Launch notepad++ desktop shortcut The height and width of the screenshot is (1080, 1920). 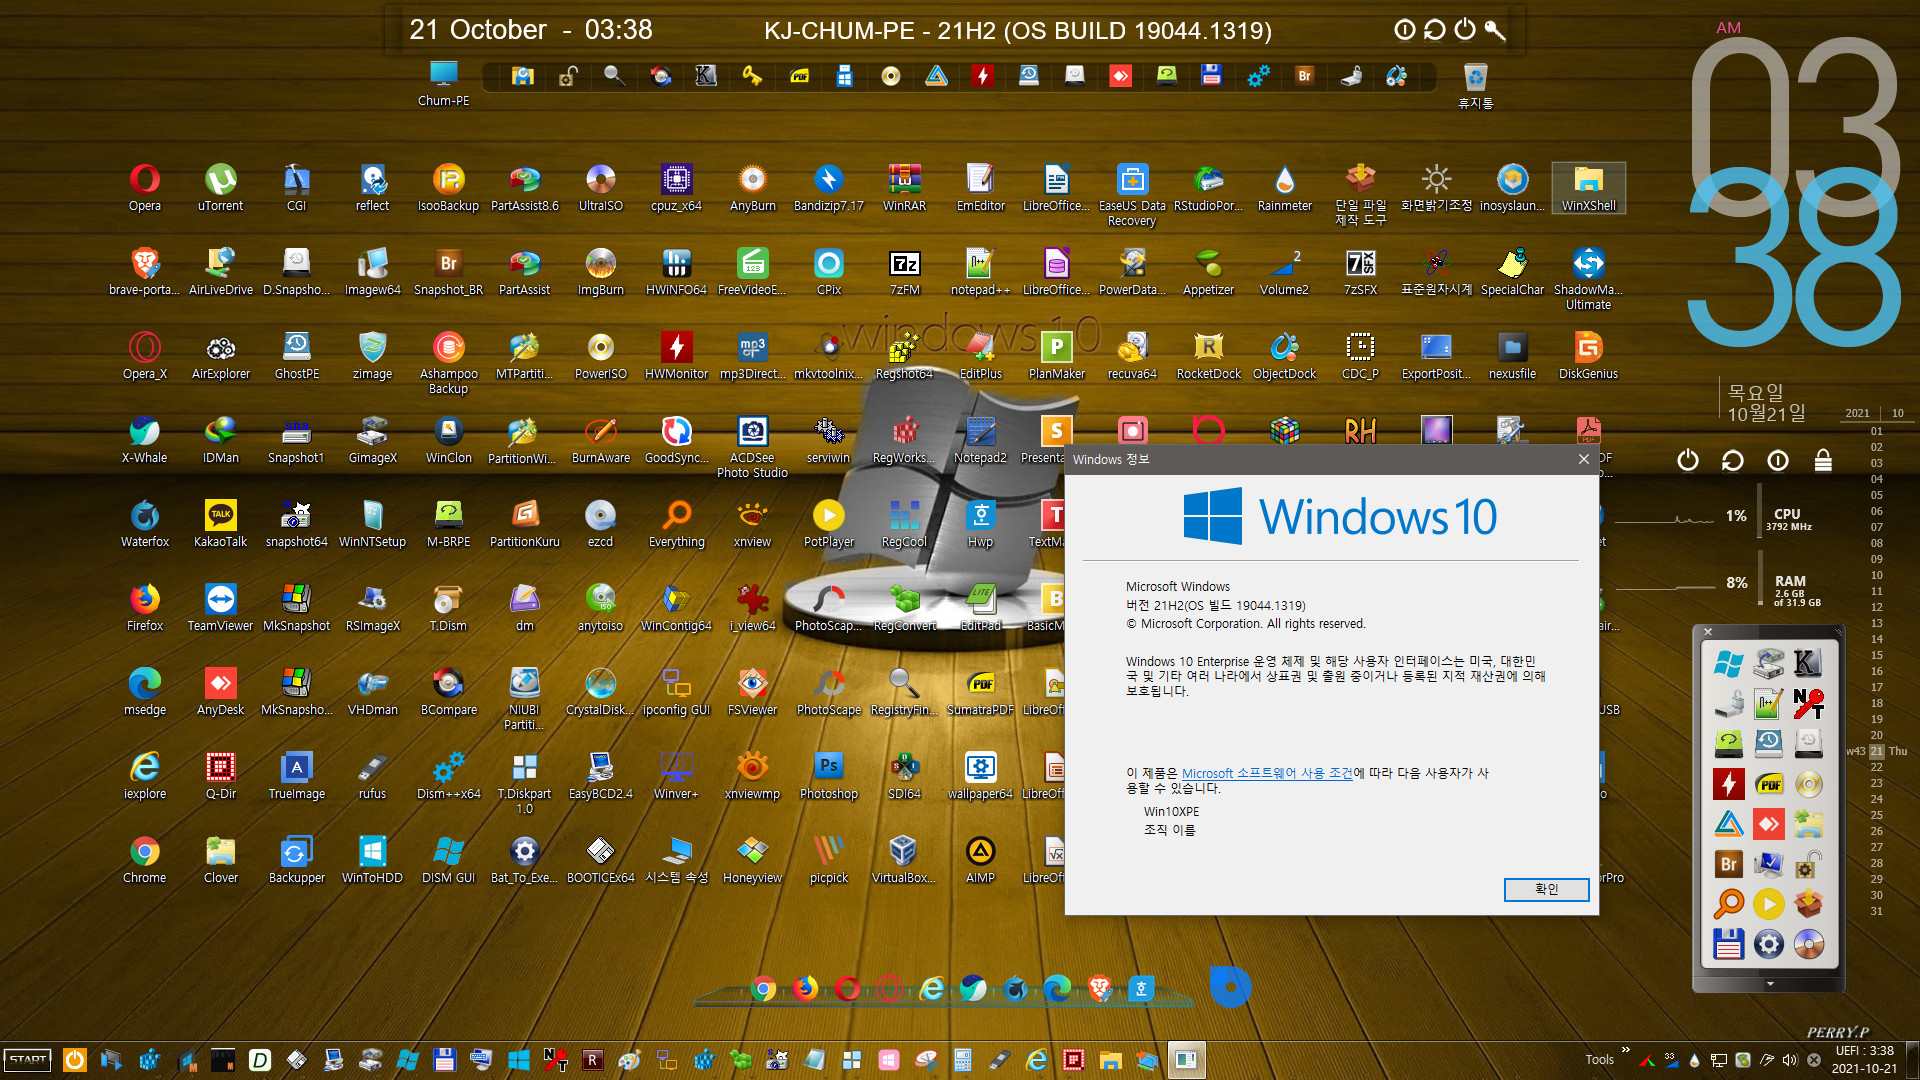[x=980, y=272]
